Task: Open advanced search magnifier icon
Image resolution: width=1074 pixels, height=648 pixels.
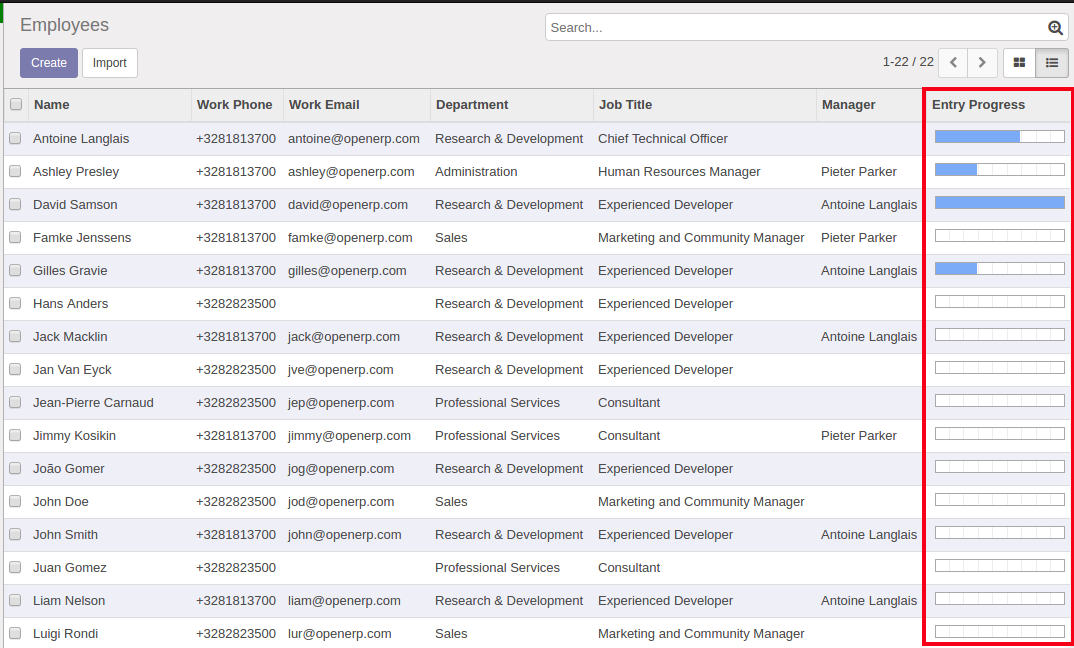Action: click(x=1055, y=28)
